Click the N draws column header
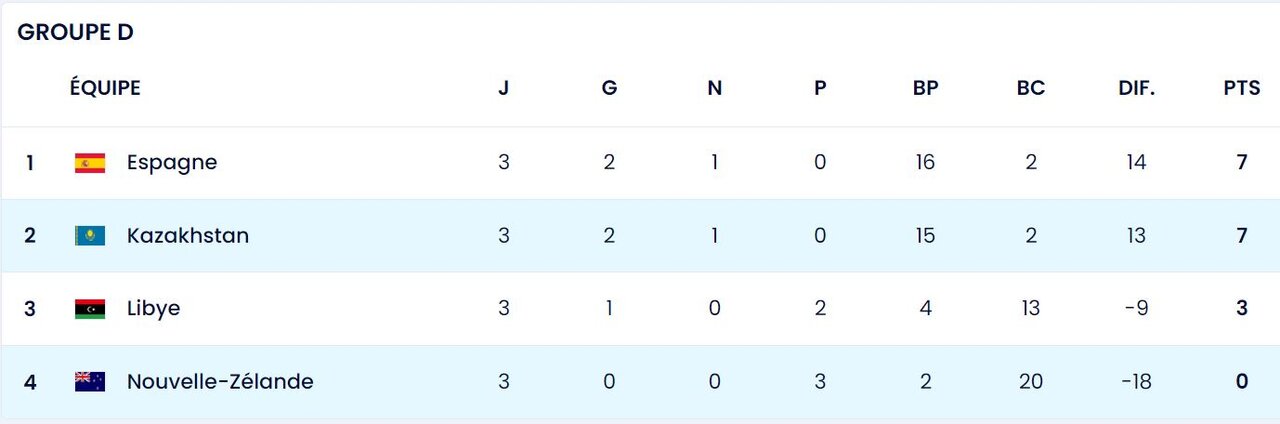Viewport: 1280px width, 424px height. (714, 88)
